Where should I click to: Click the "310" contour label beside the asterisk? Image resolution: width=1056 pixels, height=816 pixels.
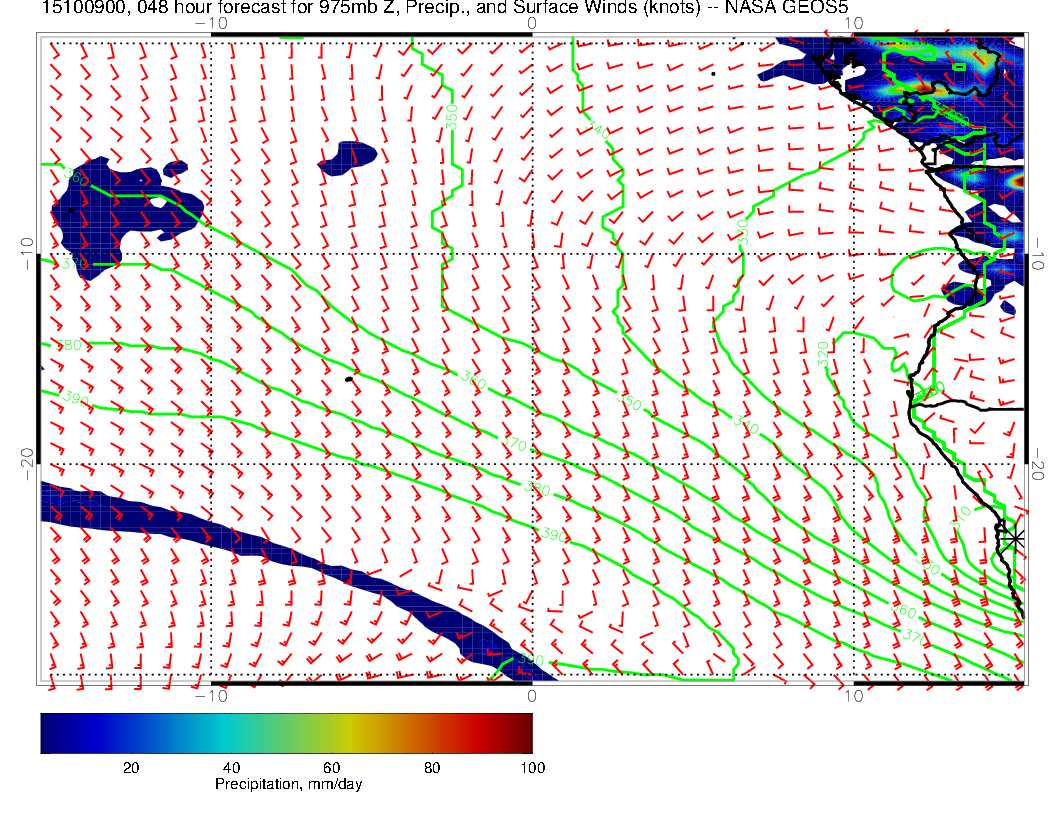[960, 517]
